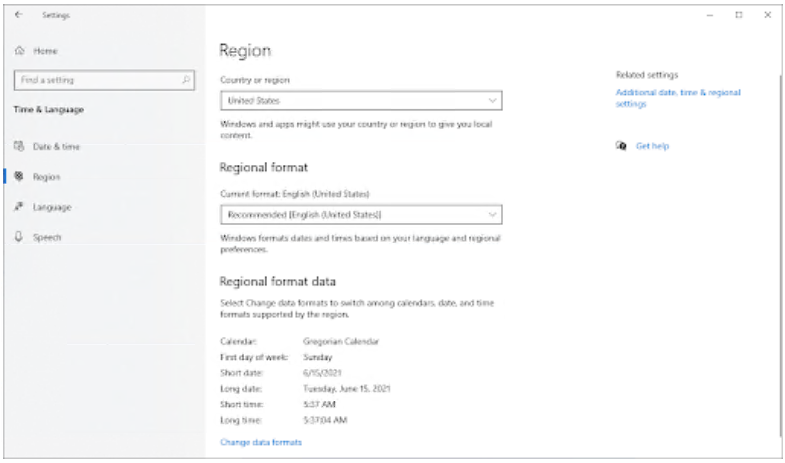Viewport: 785px width, 463px height.
Task: Click the Home house icon
Action: point(19,50)
